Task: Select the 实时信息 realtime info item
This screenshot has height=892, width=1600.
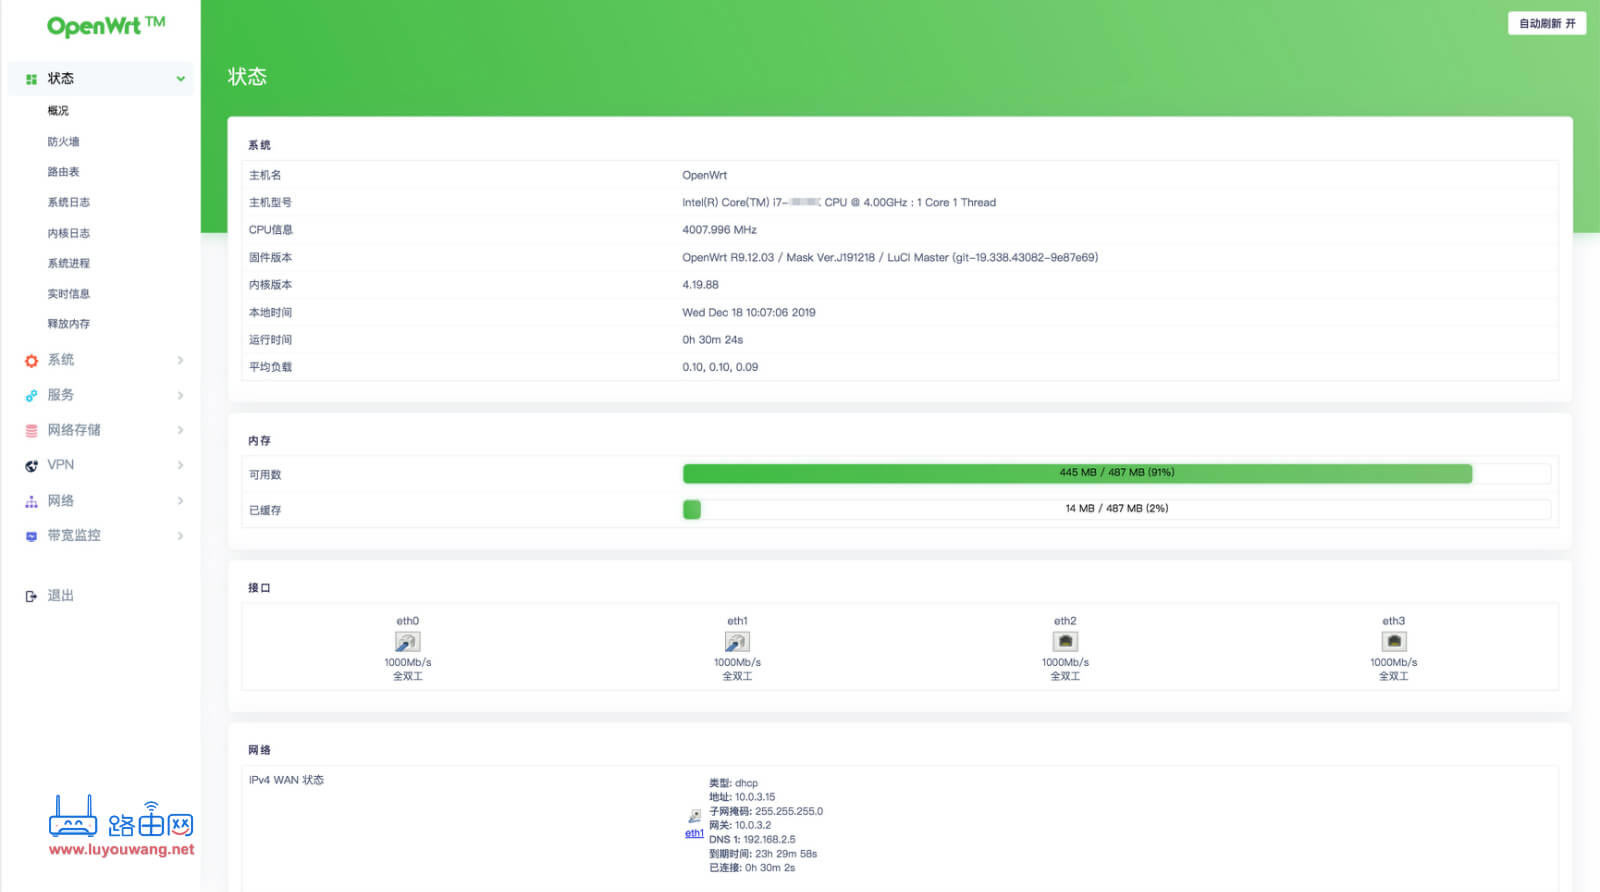Action: pos(68,294)
